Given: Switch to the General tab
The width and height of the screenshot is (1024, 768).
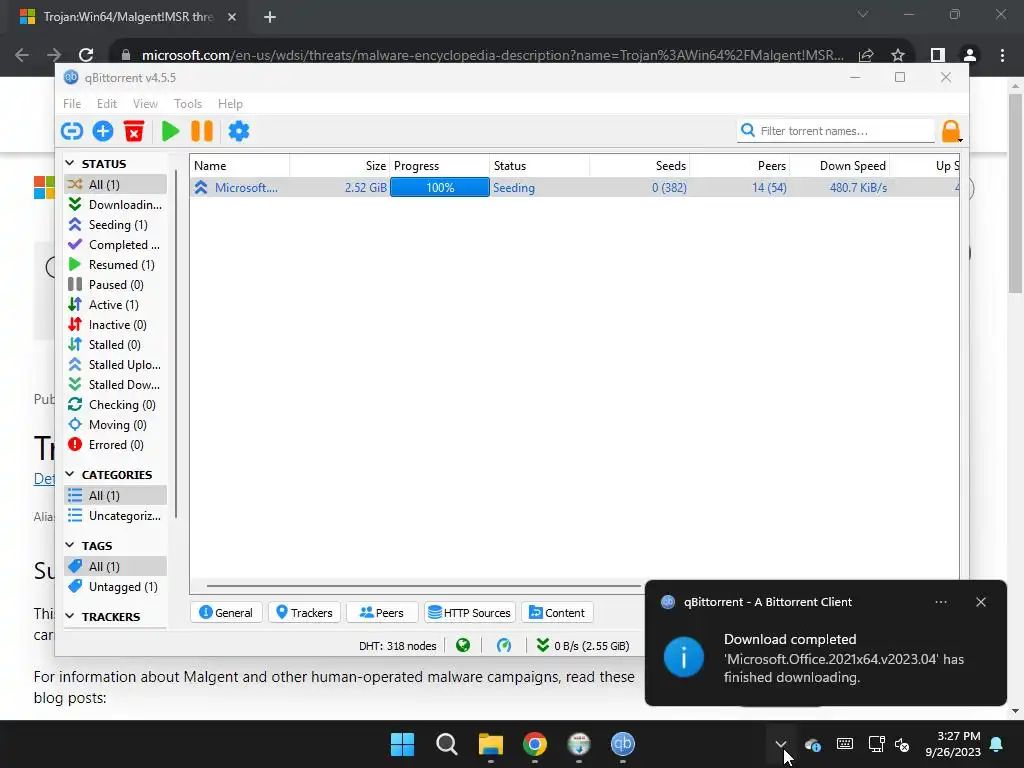Looking at the screenshot, I should coord(226,613).
